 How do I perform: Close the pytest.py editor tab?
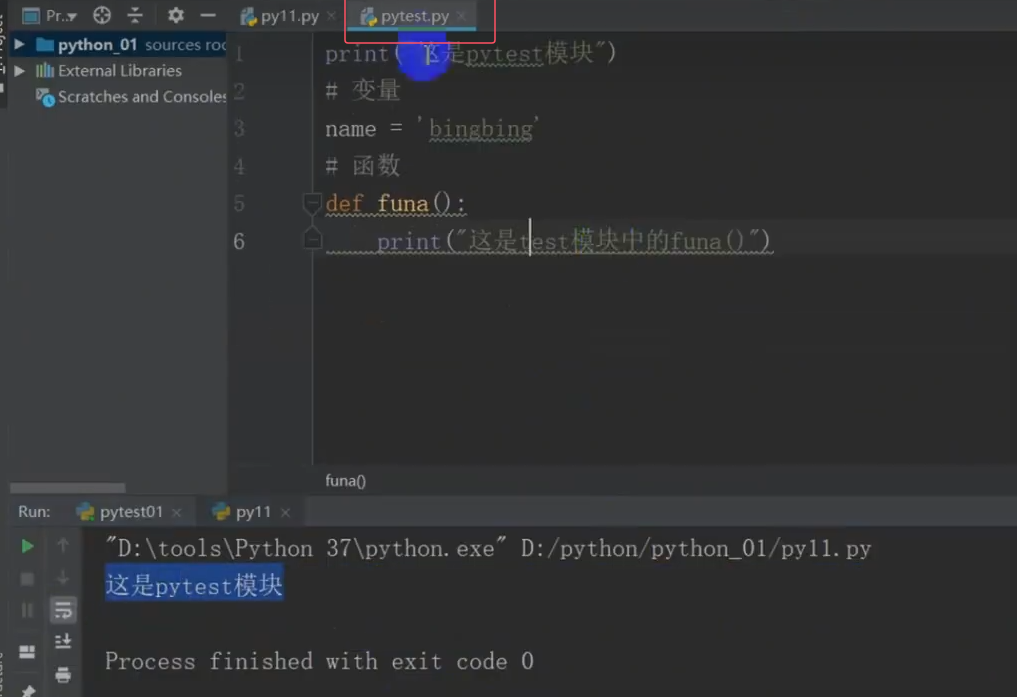[461, 16]
